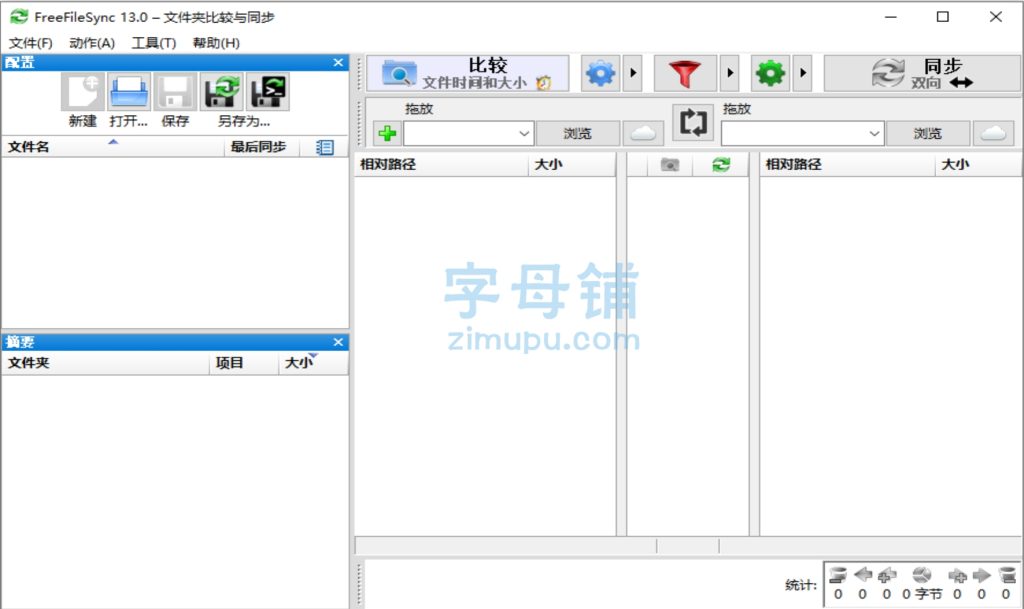Start the Compare folders button
Image resolution: width=1024 pixels, height=609 pixels.
468,73
